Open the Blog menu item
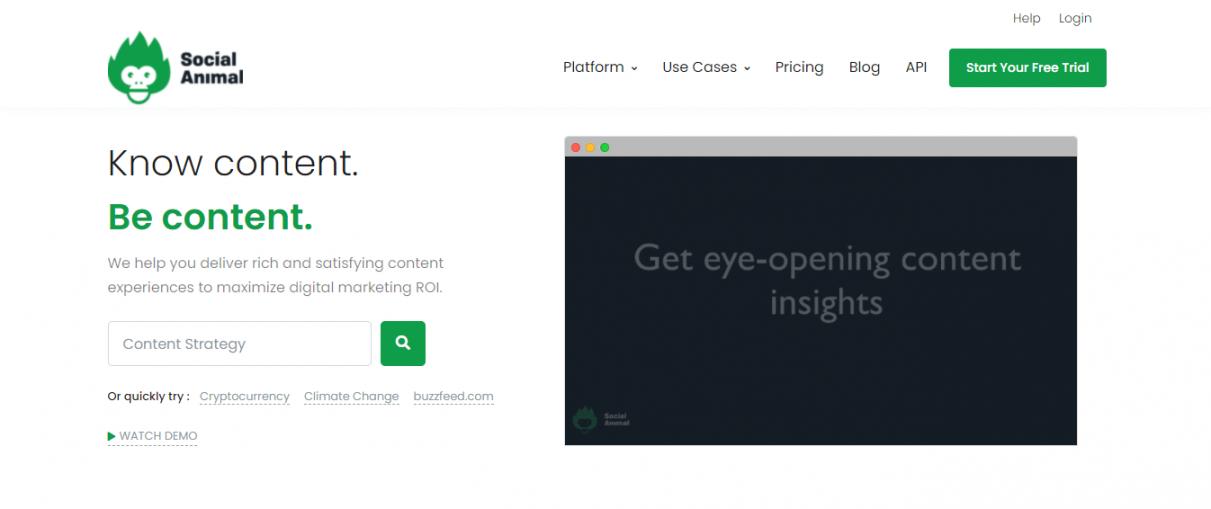The width and height of the screenshot is (1211, 509). (864, 68)
